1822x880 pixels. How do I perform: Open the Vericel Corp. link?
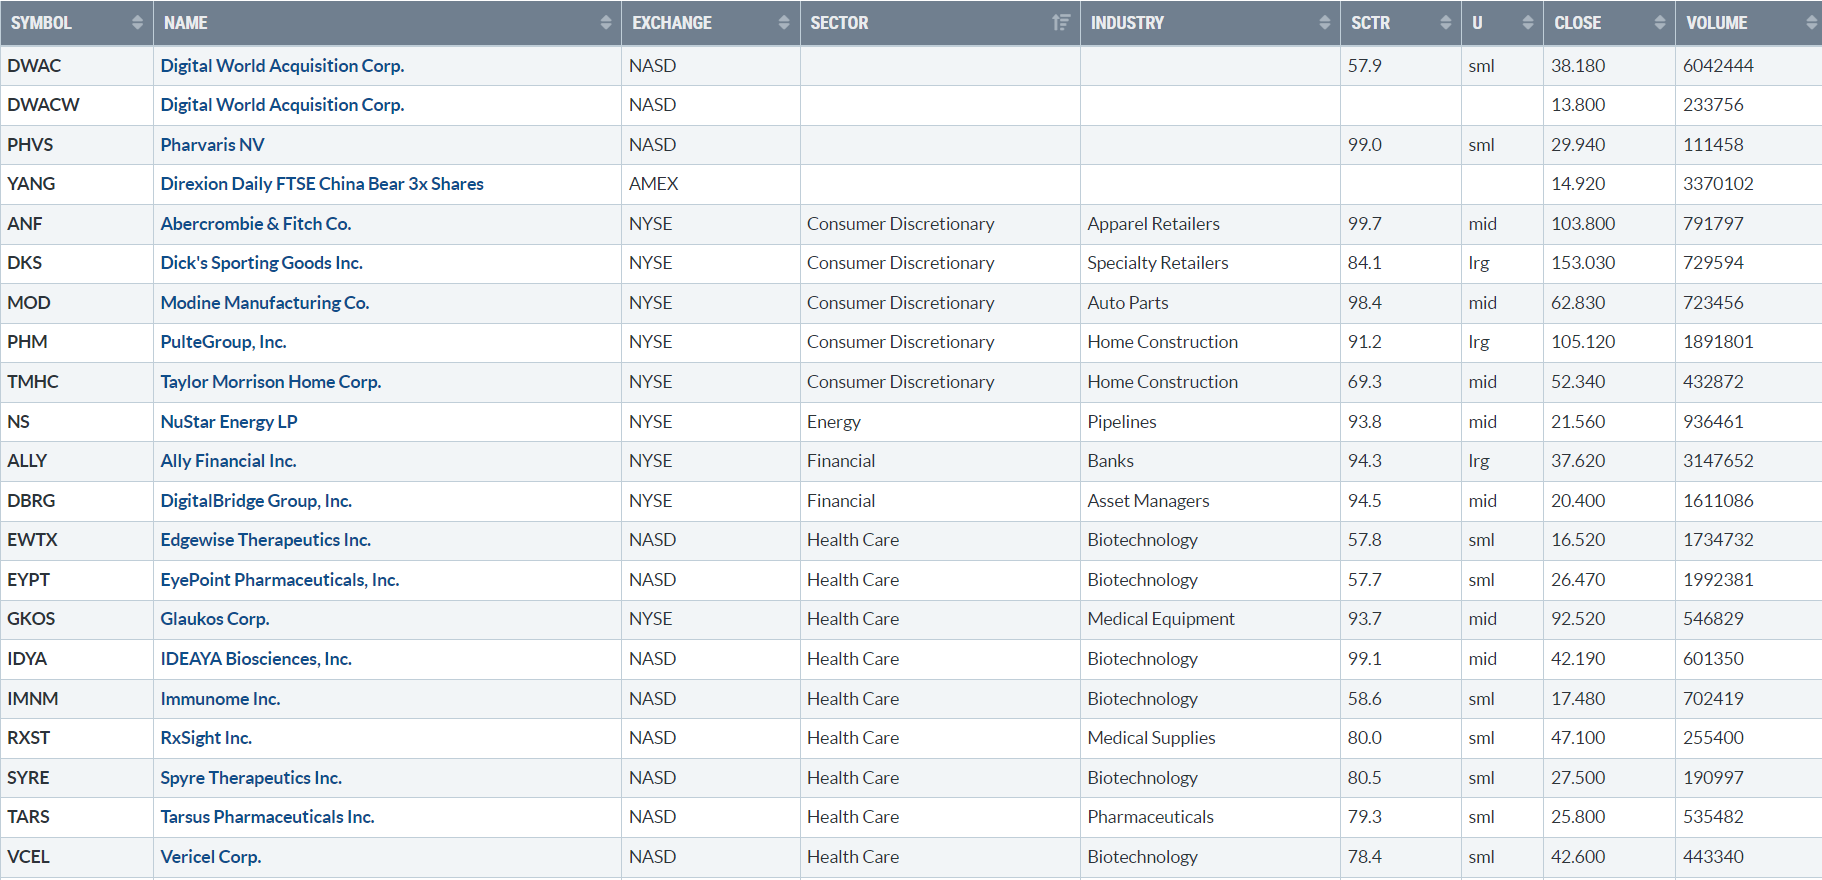coord(211,857)
